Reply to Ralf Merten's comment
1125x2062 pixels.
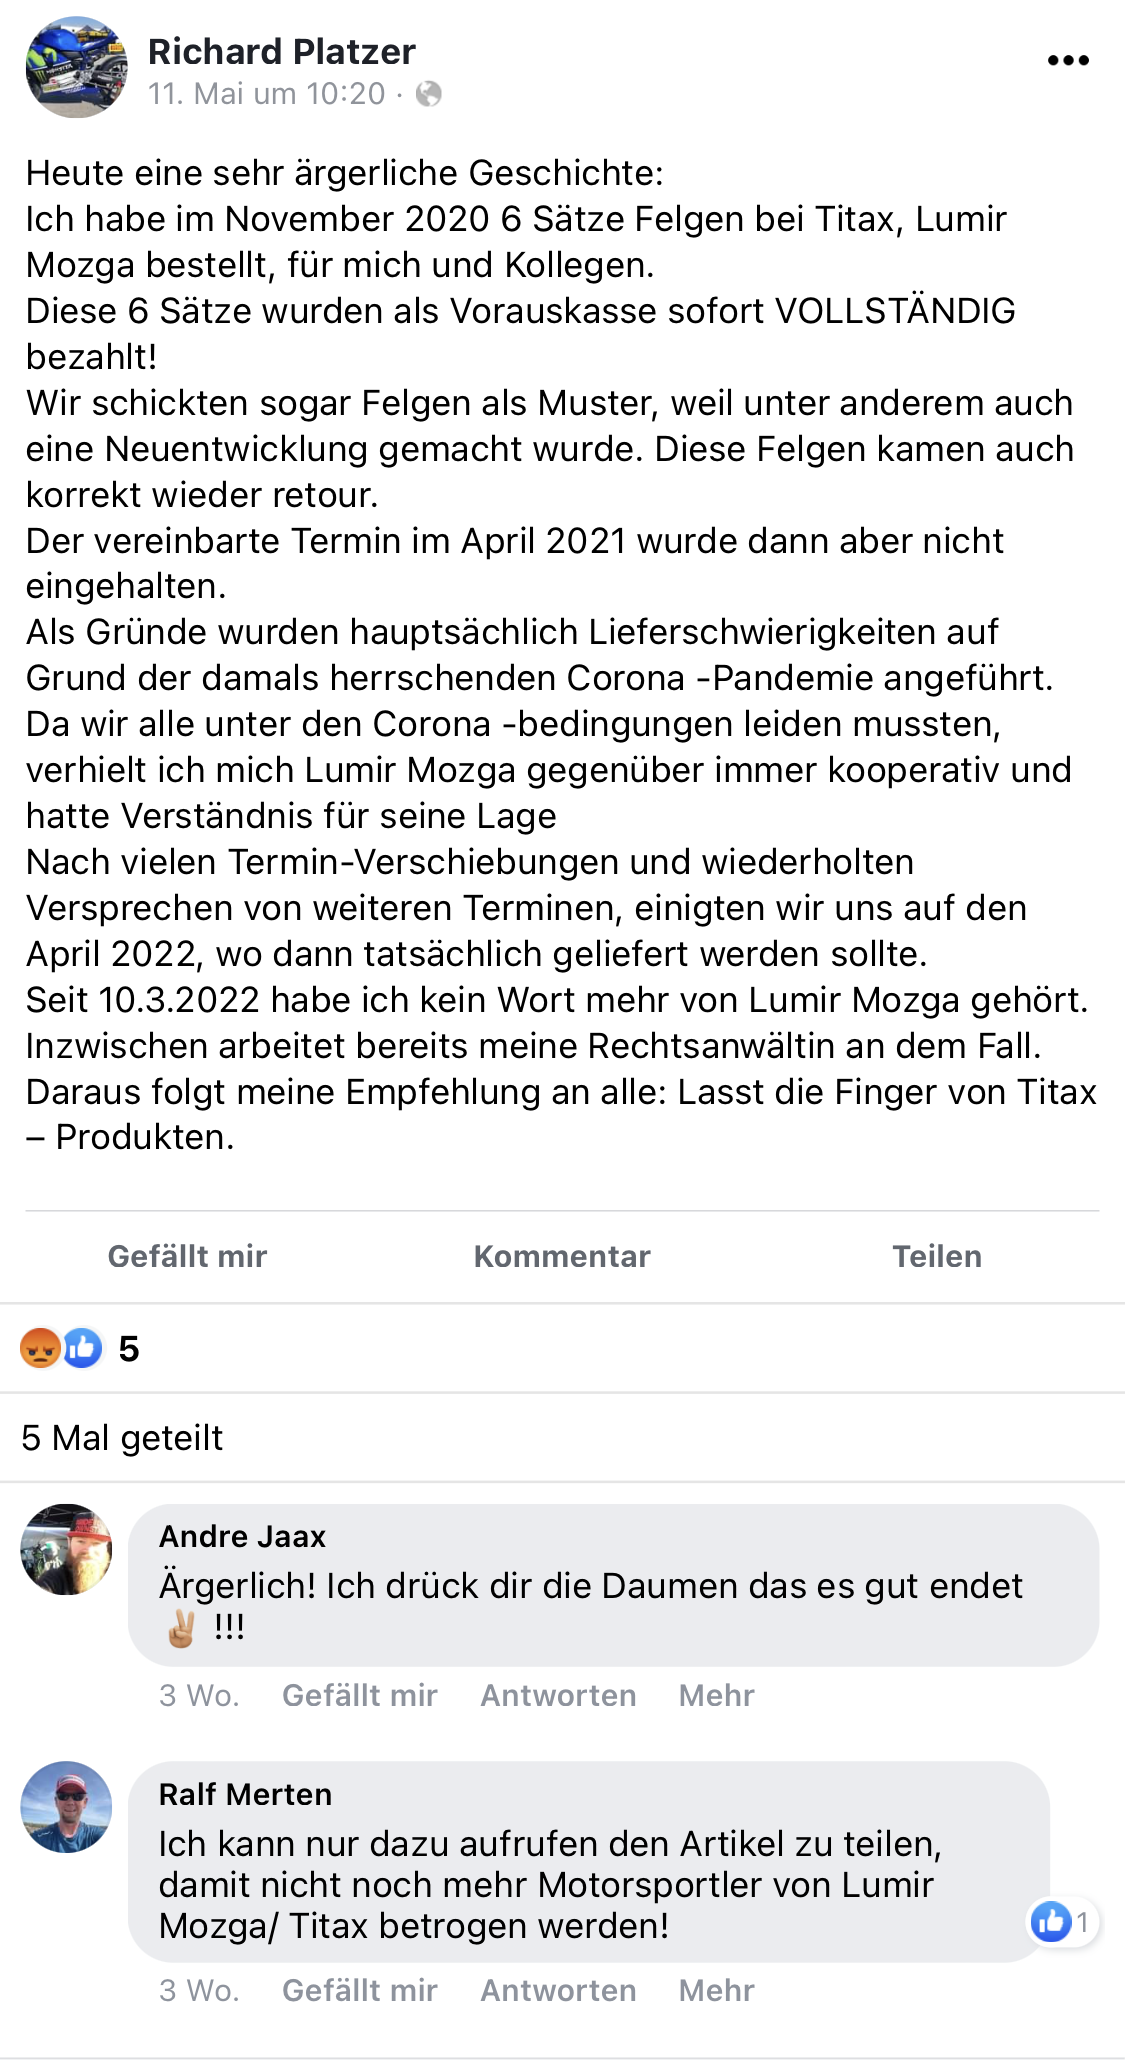[558, 1990]
